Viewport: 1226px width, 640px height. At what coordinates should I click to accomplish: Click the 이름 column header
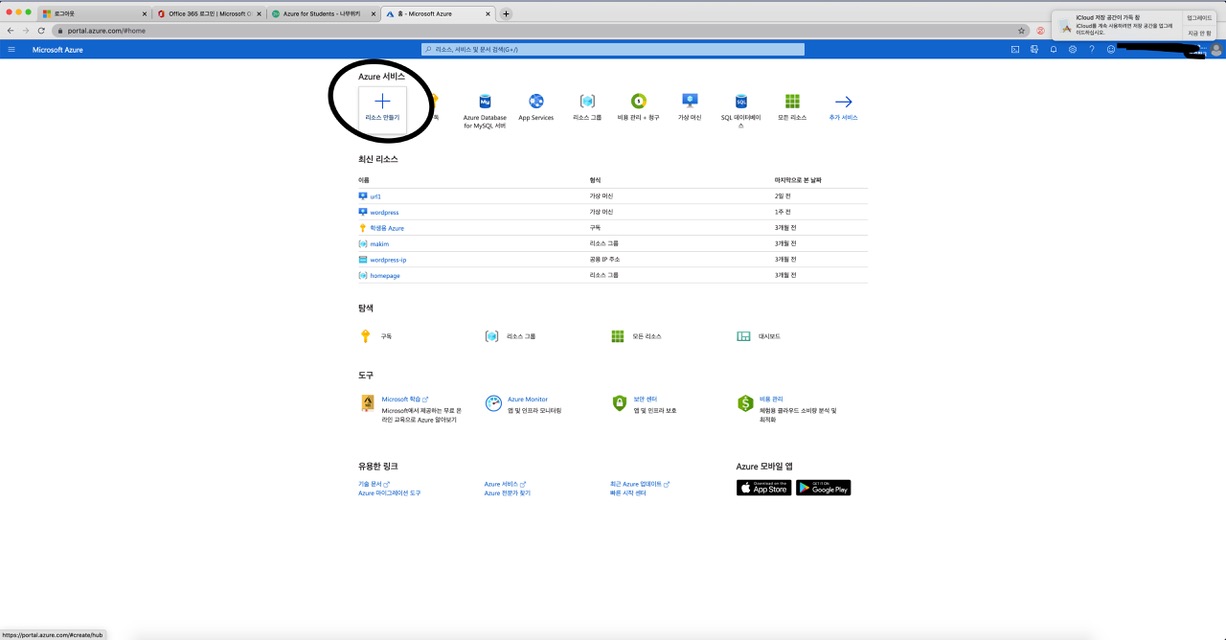(364, 180)
